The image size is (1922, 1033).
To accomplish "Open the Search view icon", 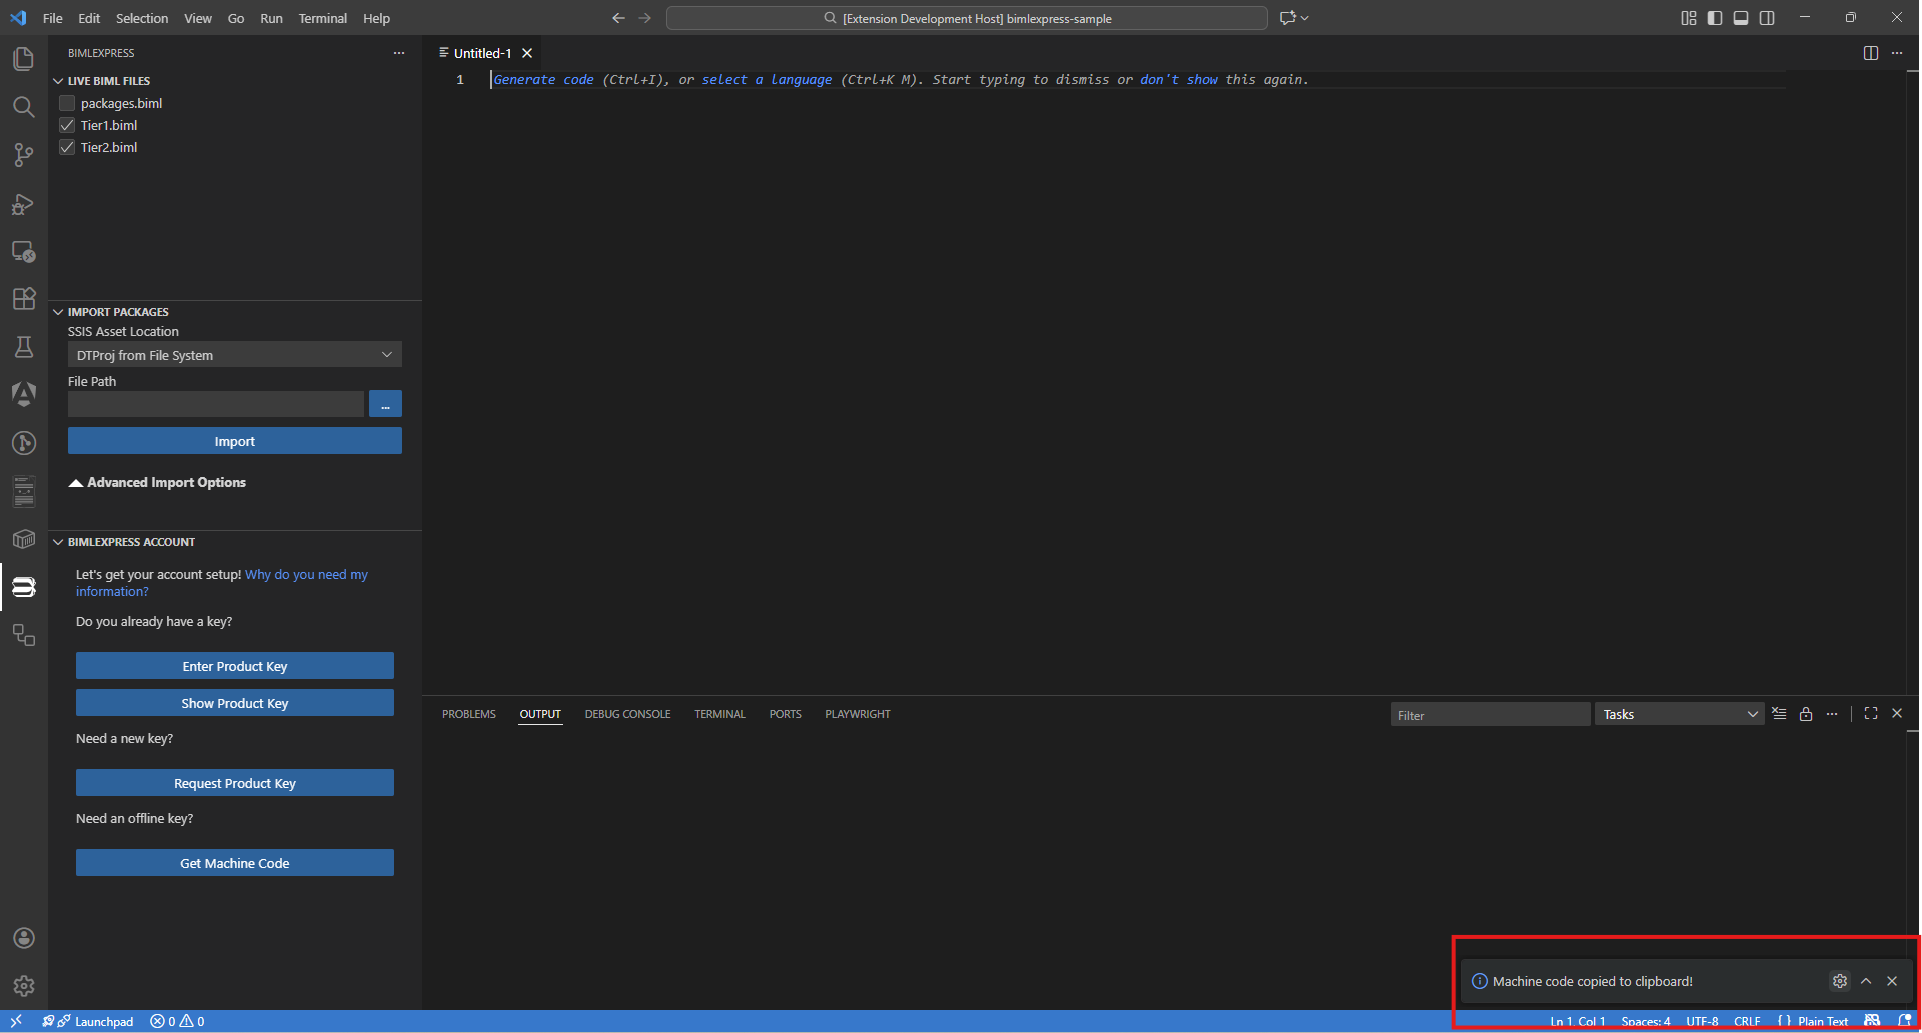I will pyautogui.click(x=23, y=107).
